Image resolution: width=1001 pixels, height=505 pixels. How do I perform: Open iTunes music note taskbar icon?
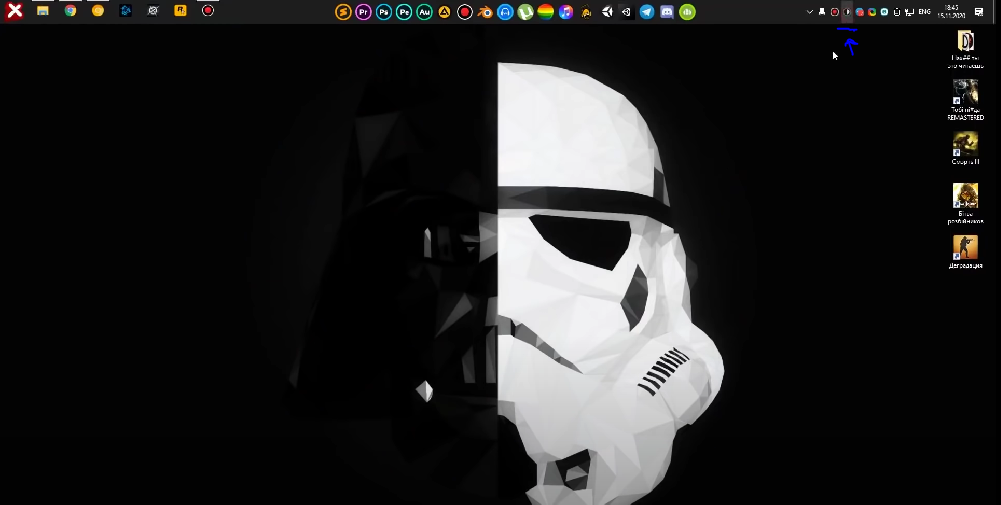coord(566,12)
